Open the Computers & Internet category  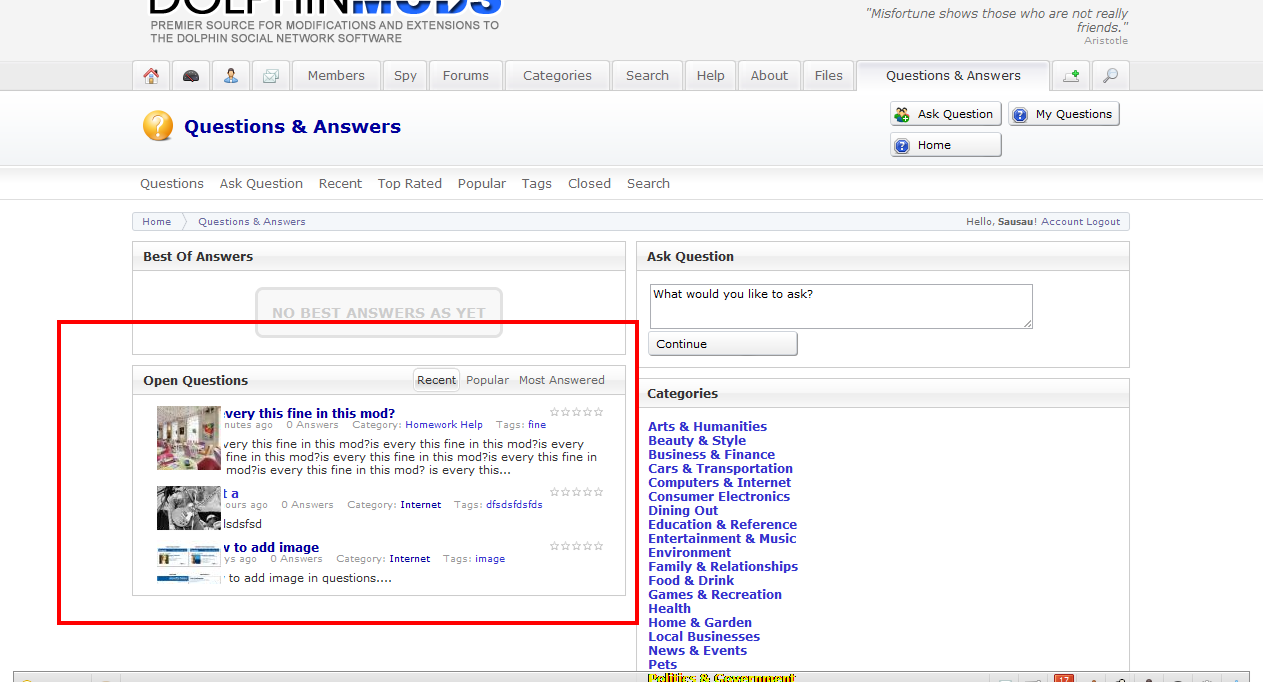point(719,483)
